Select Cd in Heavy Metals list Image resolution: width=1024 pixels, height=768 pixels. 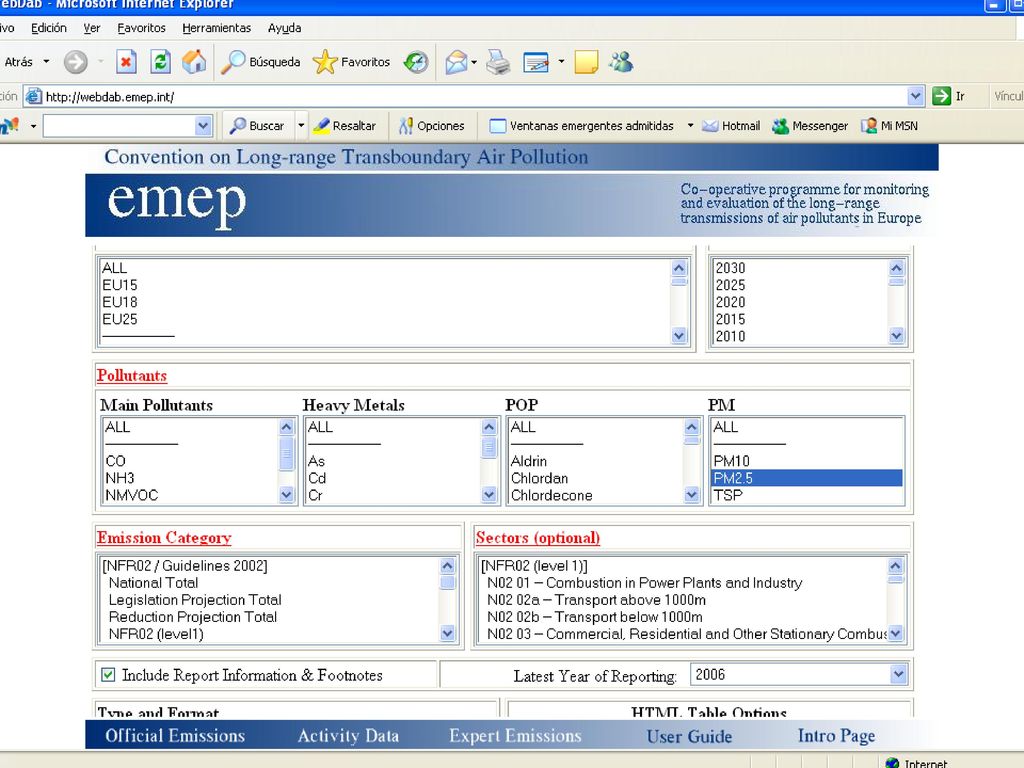317,478
